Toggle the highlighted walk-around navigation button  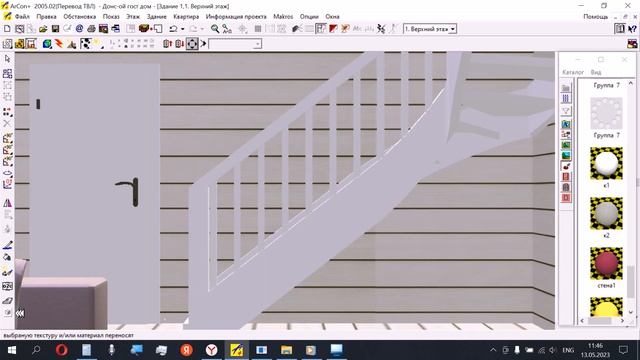pos(192,44)
